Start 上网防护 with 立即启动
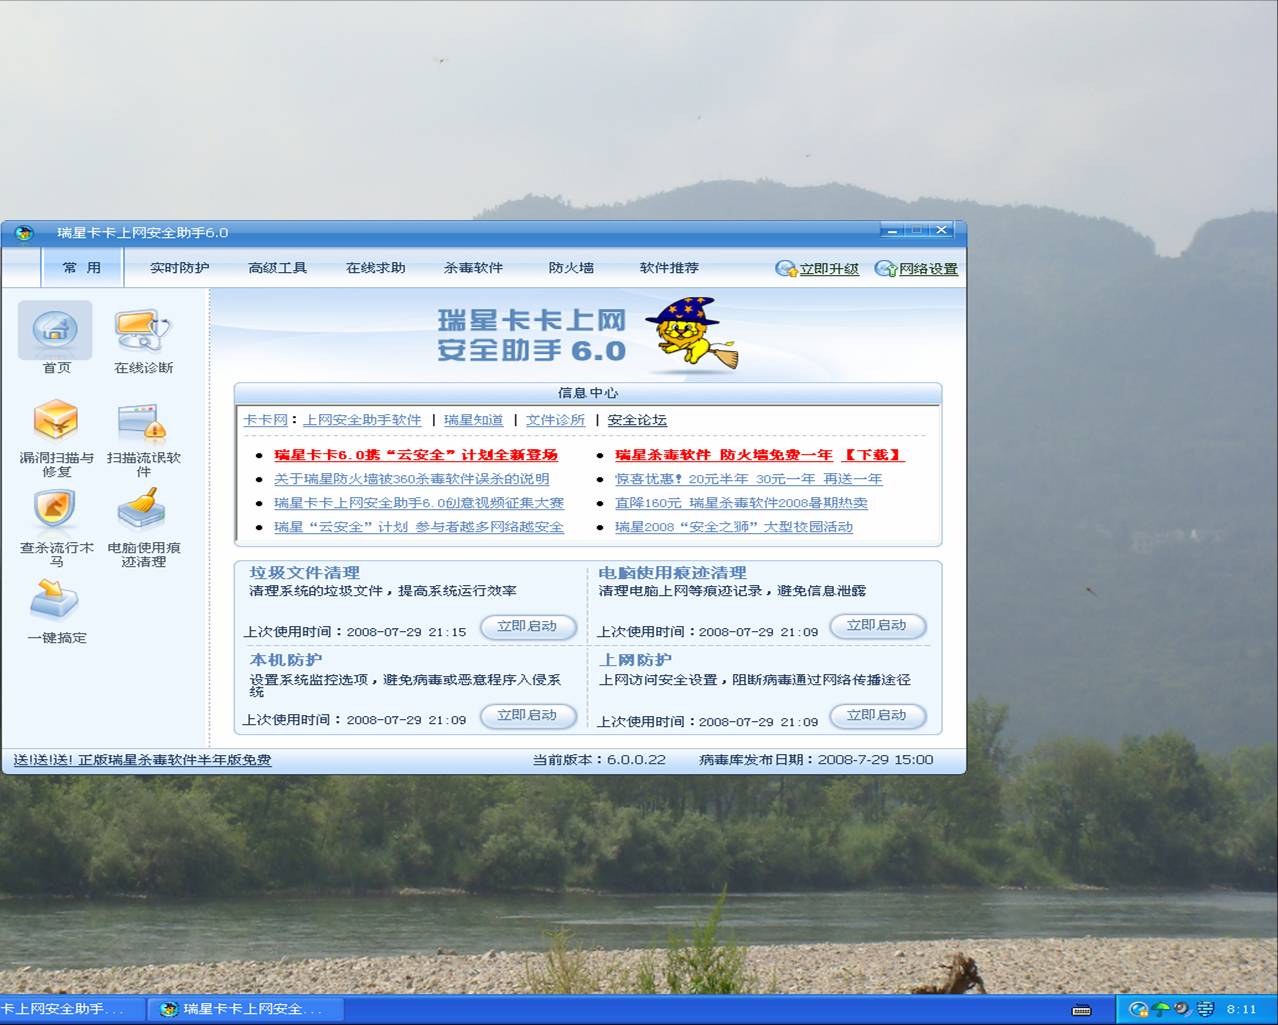1278x1025 pixels. (877, 716)
